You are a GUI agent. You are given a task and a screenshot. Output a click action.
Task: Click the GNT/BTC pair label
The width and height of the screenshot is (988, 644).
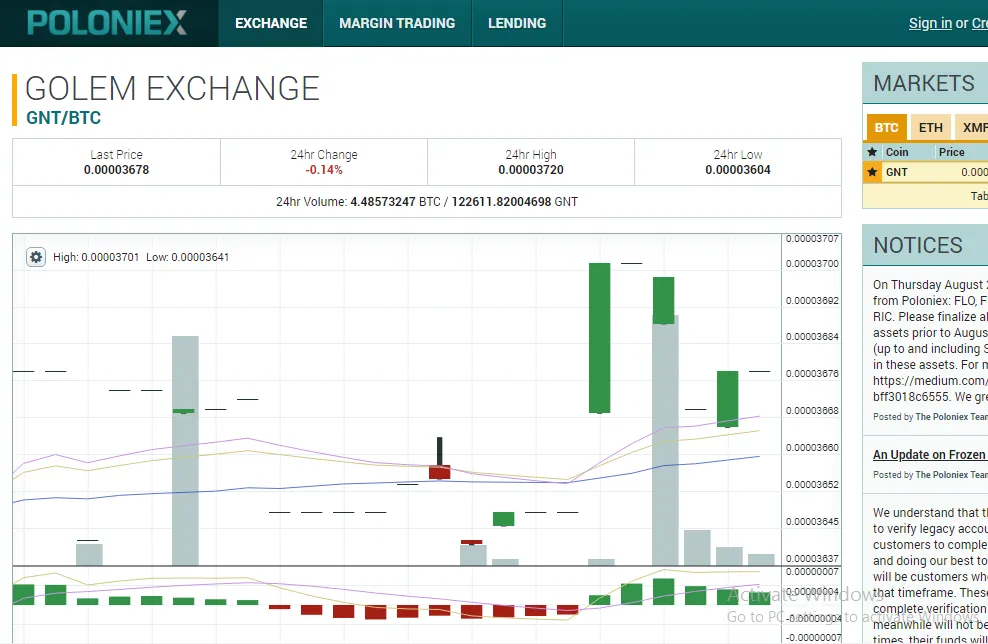(x=64, y=118)
